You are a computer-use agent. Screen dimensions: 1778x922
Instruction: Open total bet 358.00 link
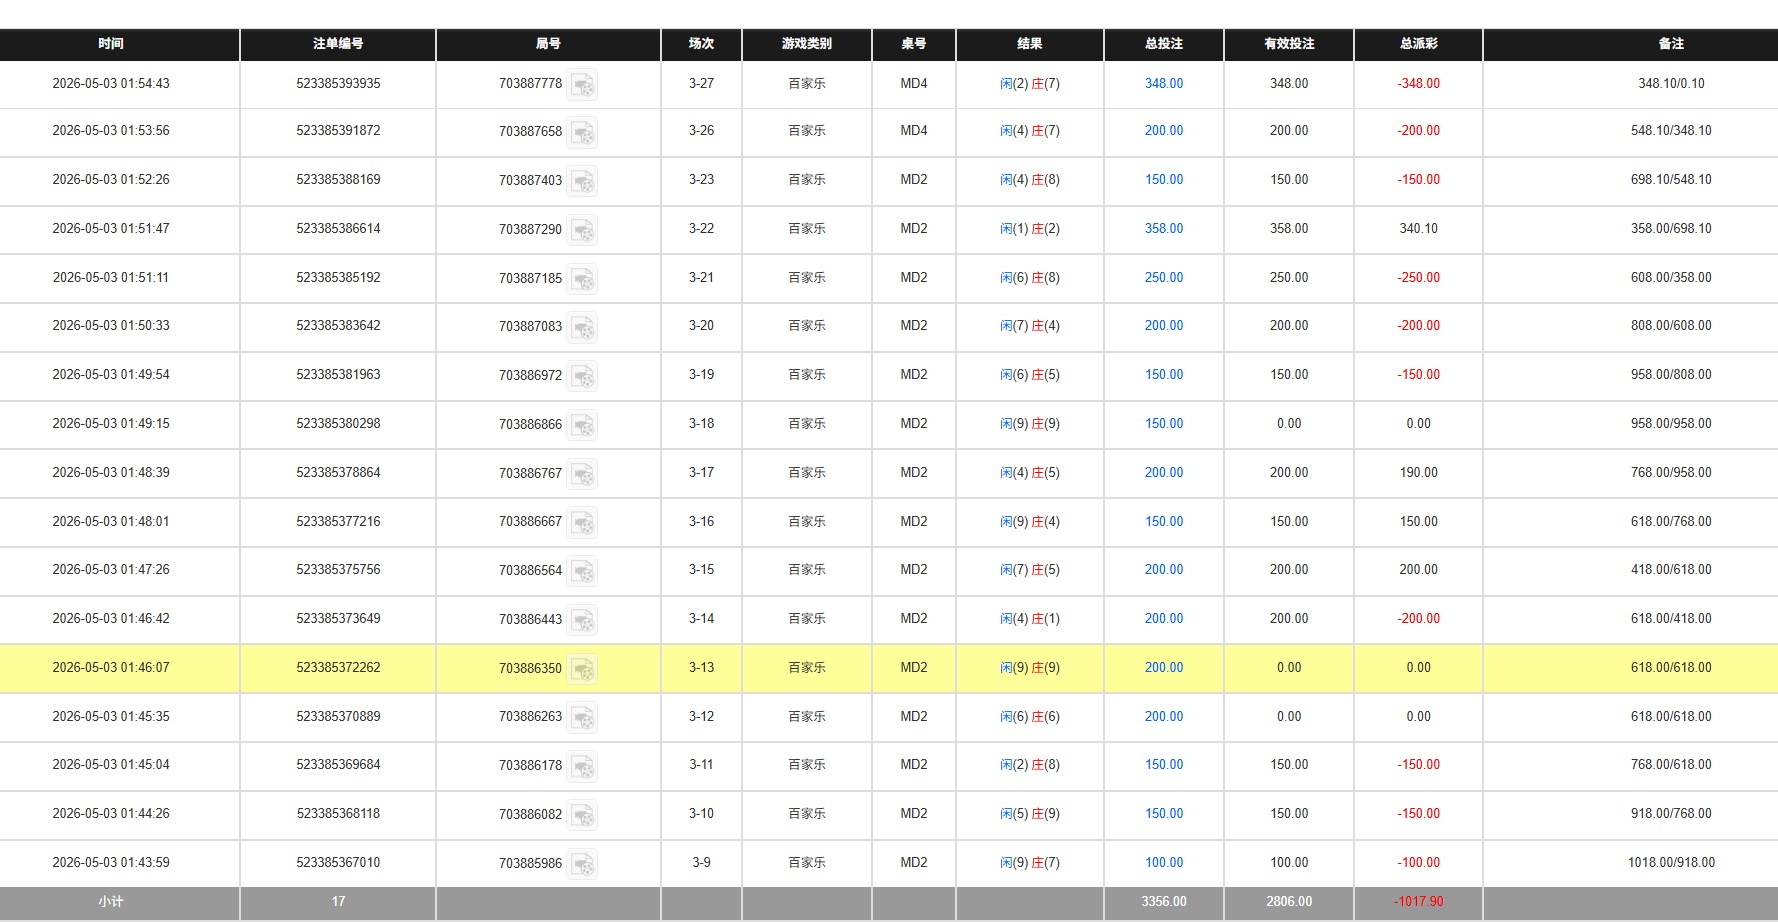coord(1164,229)
